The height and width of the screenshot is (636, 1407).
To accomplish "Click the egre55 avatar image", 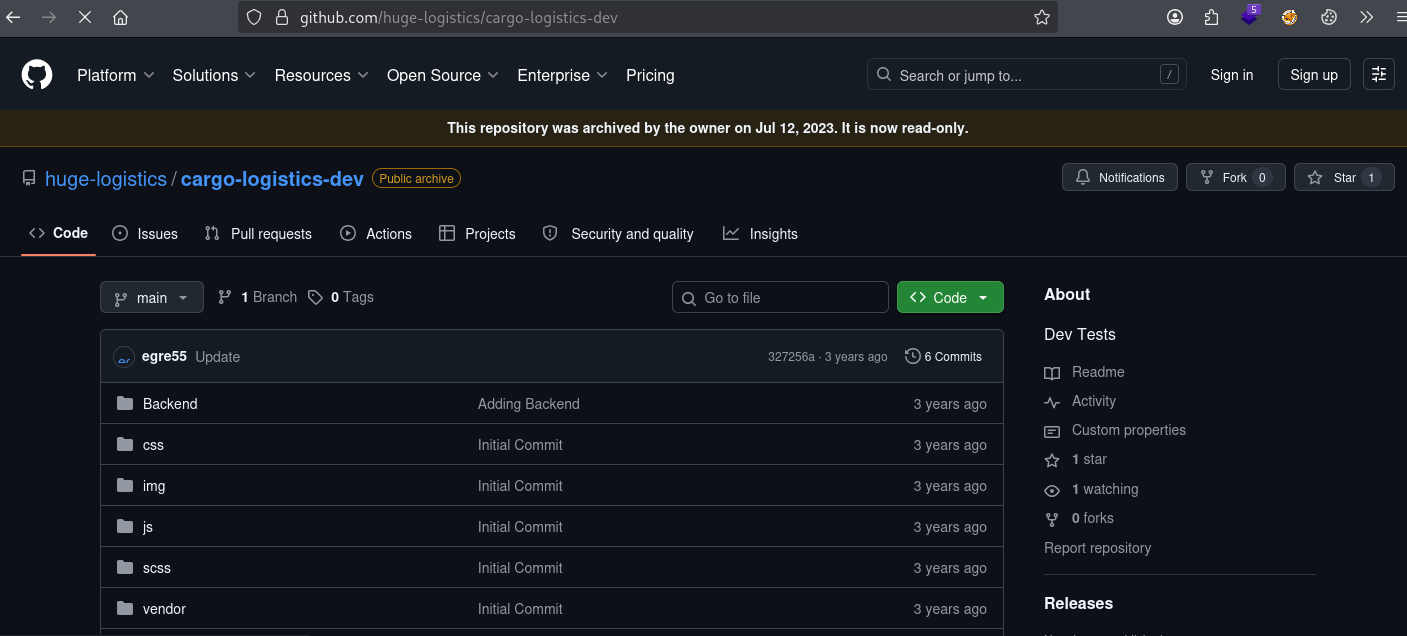I will 124,357.
